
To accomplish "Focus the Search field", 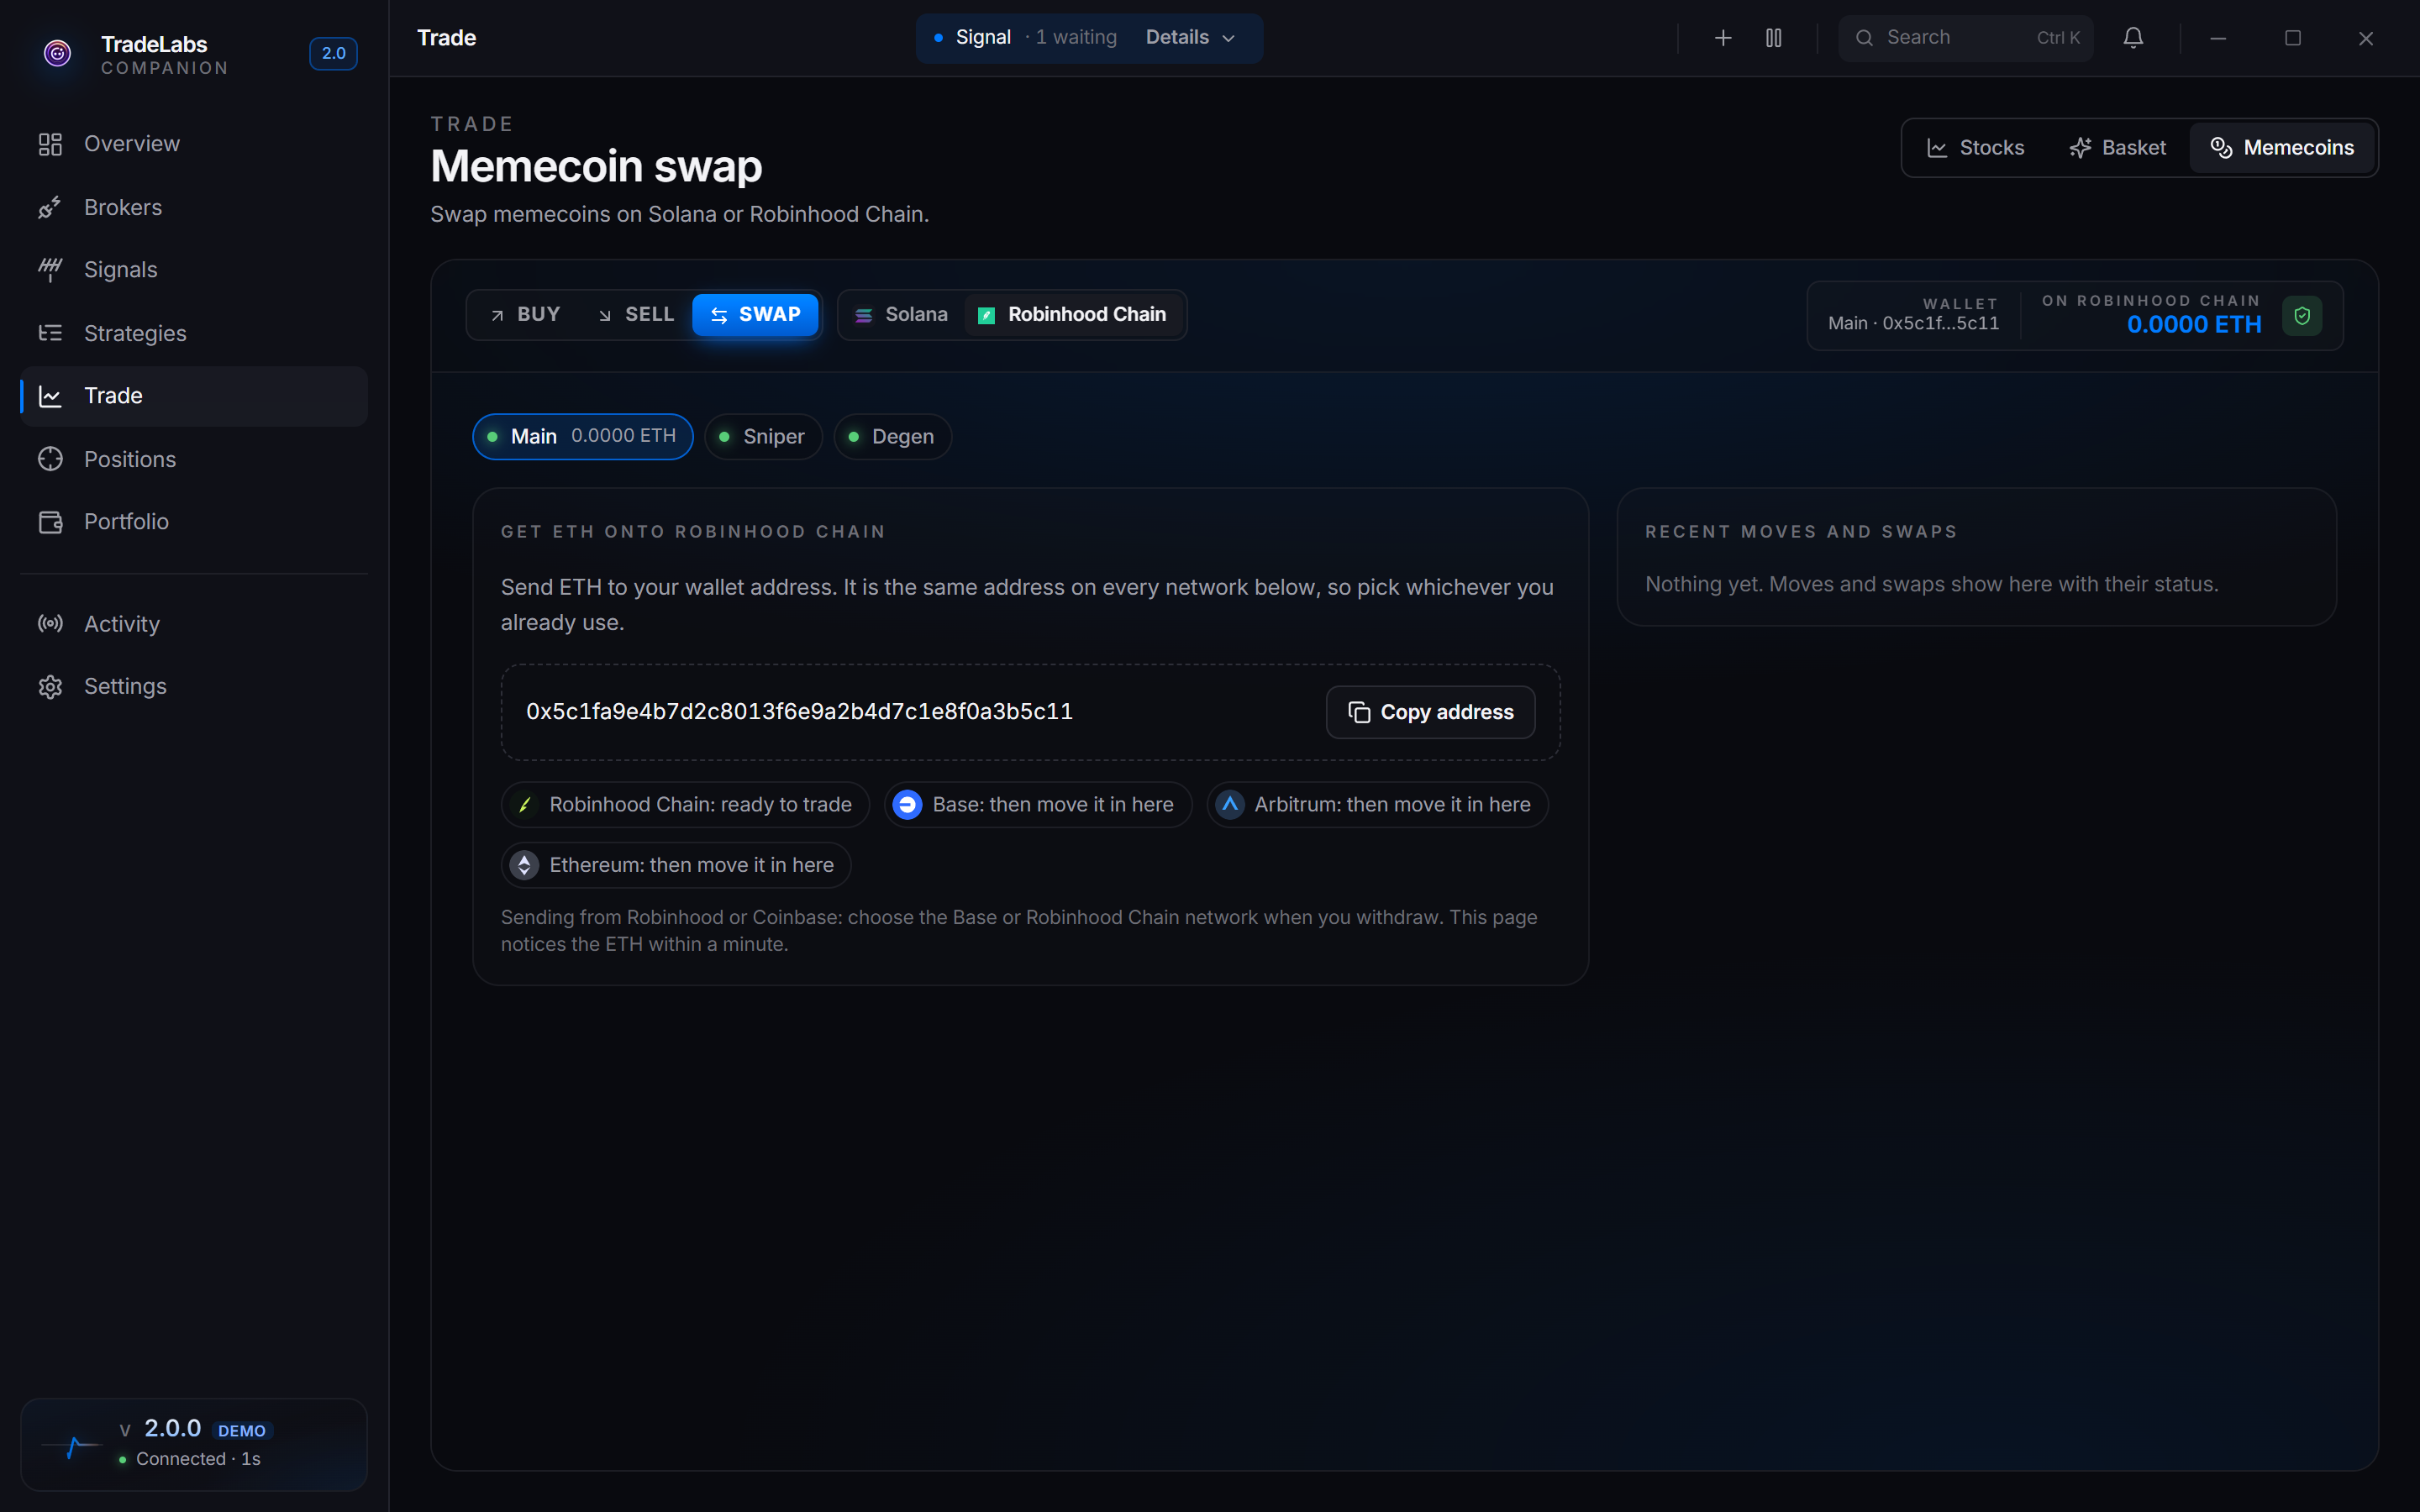I will click(1966, 38).
